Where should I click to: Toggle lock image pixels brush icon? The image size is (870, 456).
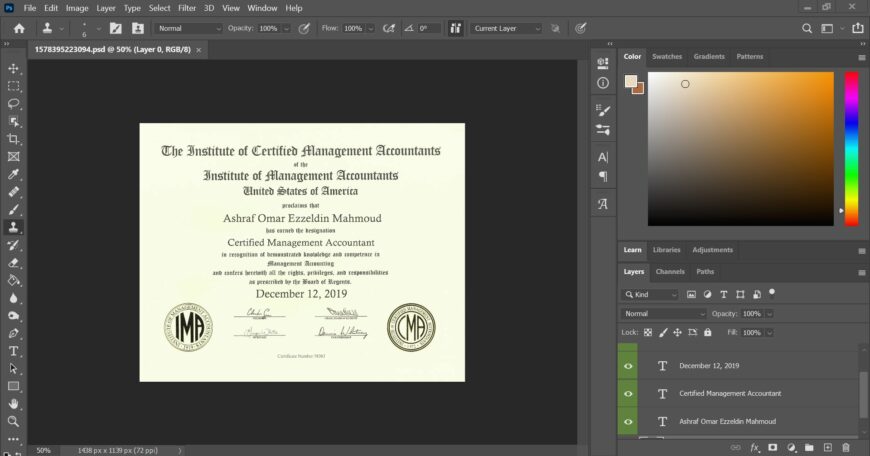click(662, 333)
